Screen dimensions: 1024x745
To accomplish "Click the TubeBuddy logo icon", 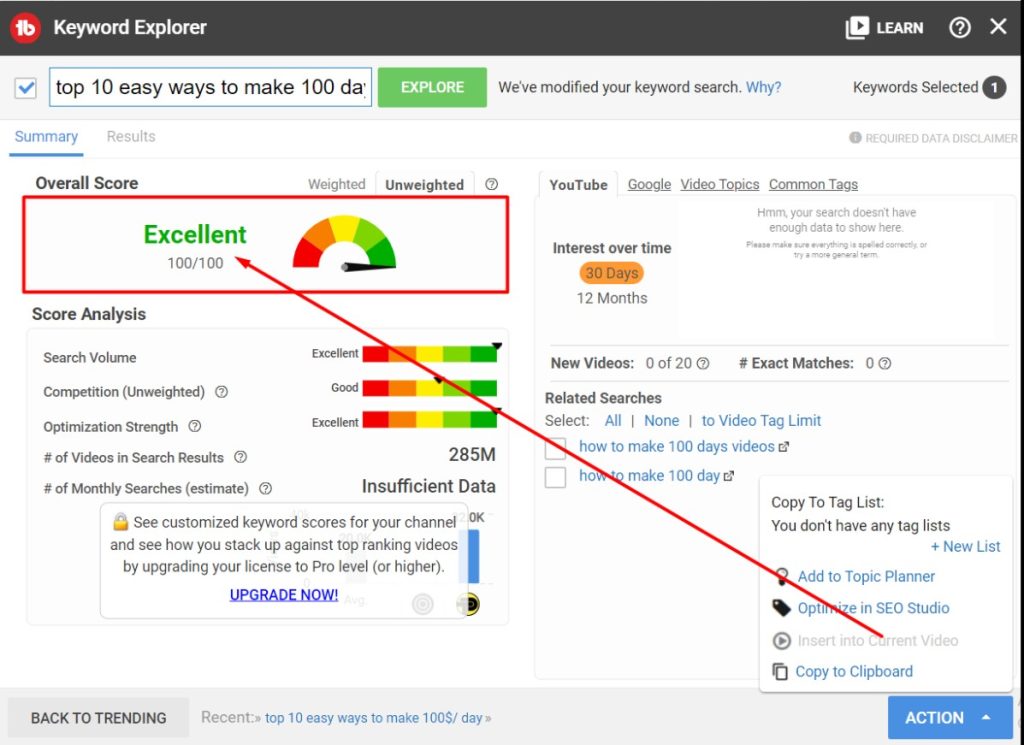I will pyautogui.click(x=26, y=27).
